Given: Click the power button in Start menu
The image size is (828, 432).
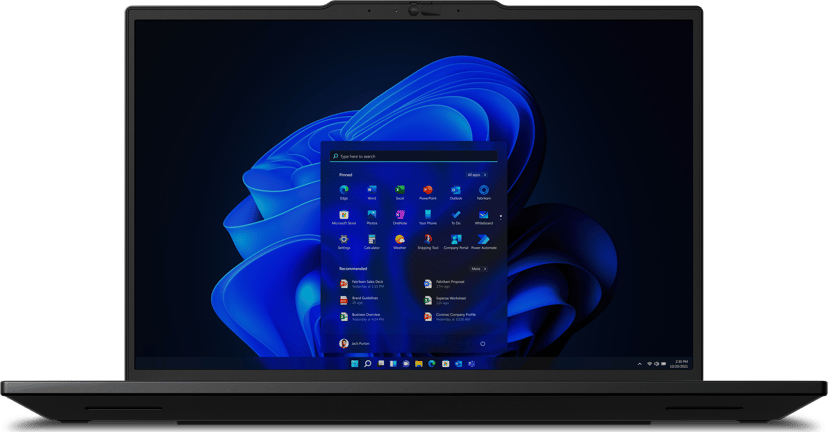Looking at the screenshot, I should 483,343.
